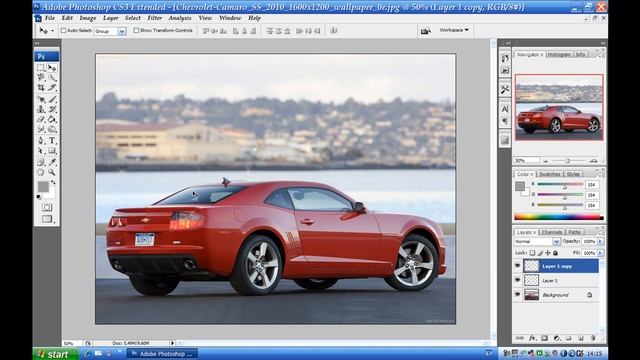The width and height of the screenshot is (640, 360).
Task: Change the screen mode in toolbox
Action: [x=48, y=219]
